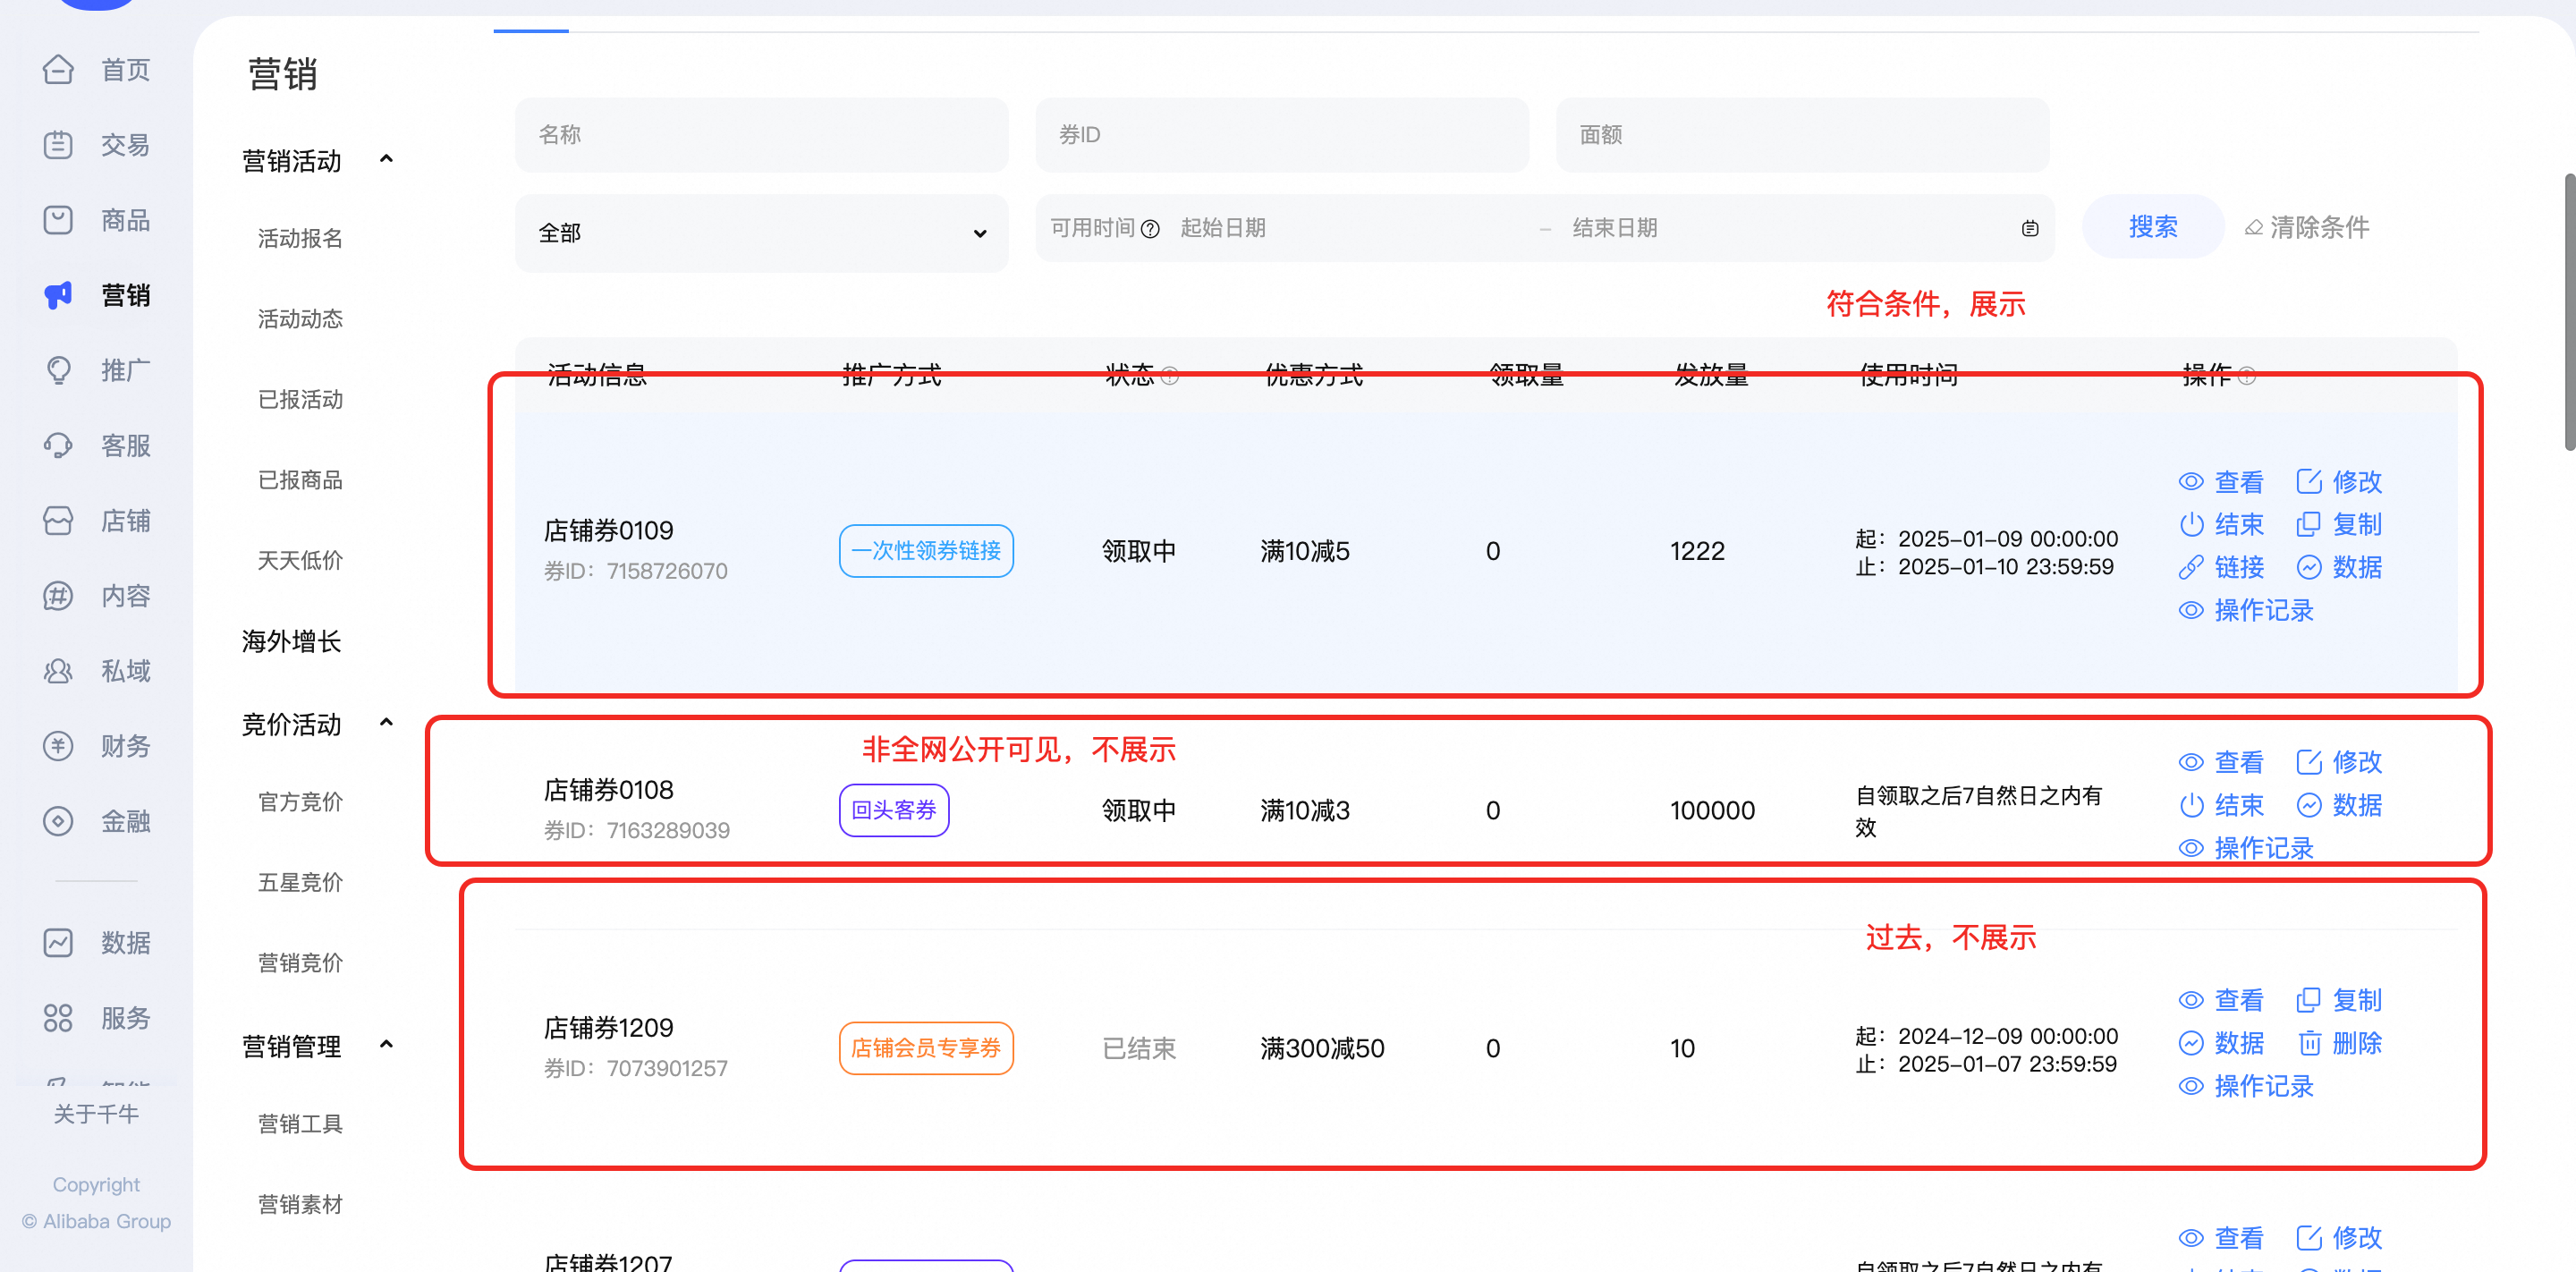Open 天天低价 submenu item
2576x1272 pixels.
click(x=300, y=561)
